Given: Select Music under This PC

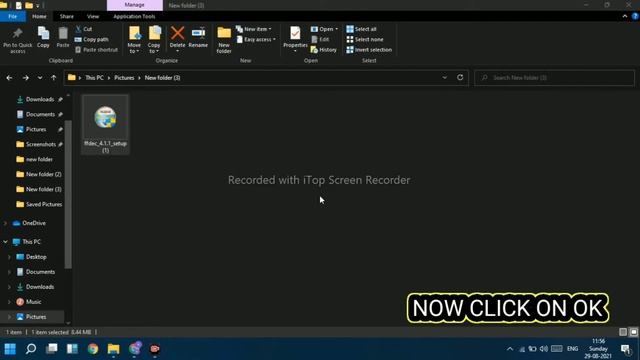Looking at the screenshot, I should point(33,302).
